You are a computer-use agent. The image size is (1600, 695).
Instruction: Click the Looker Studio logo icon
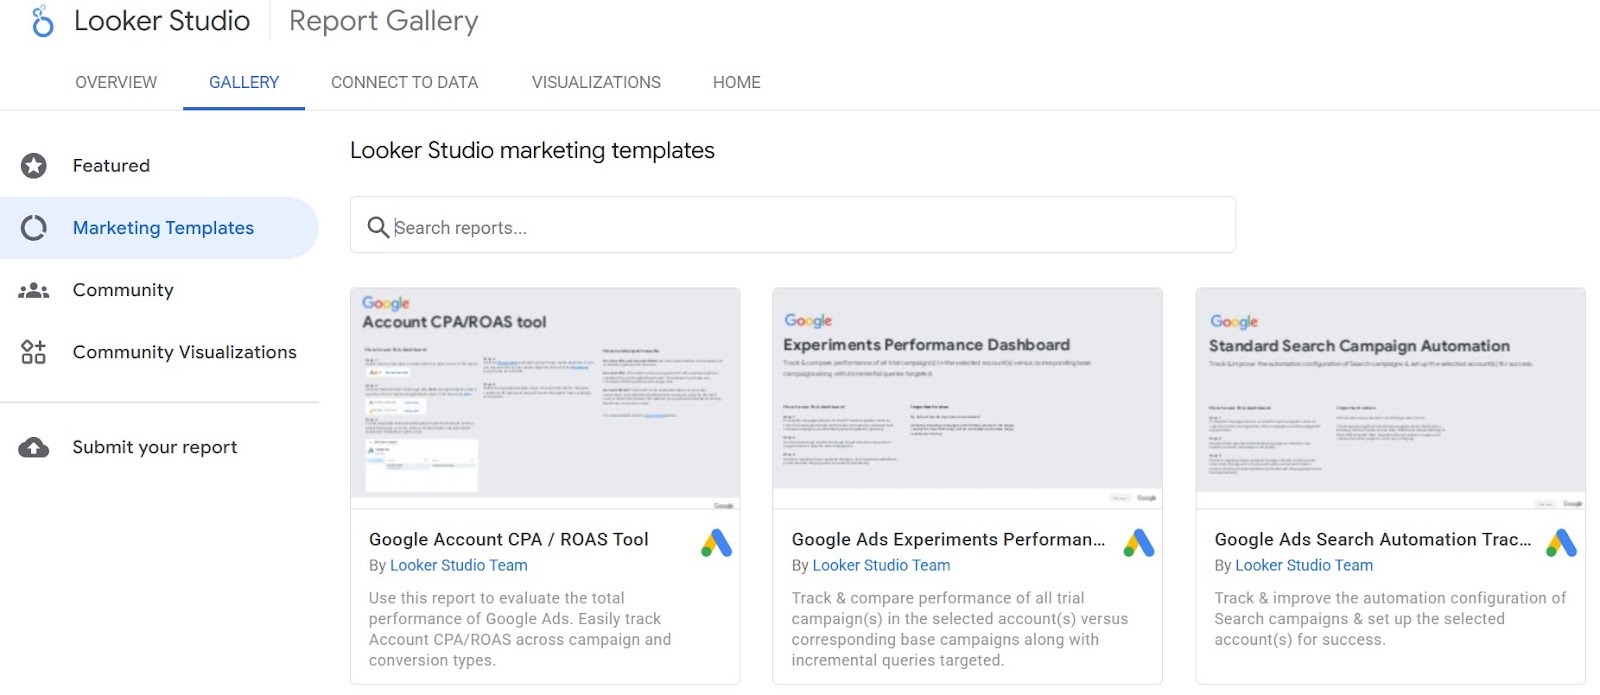pos(42,21)
